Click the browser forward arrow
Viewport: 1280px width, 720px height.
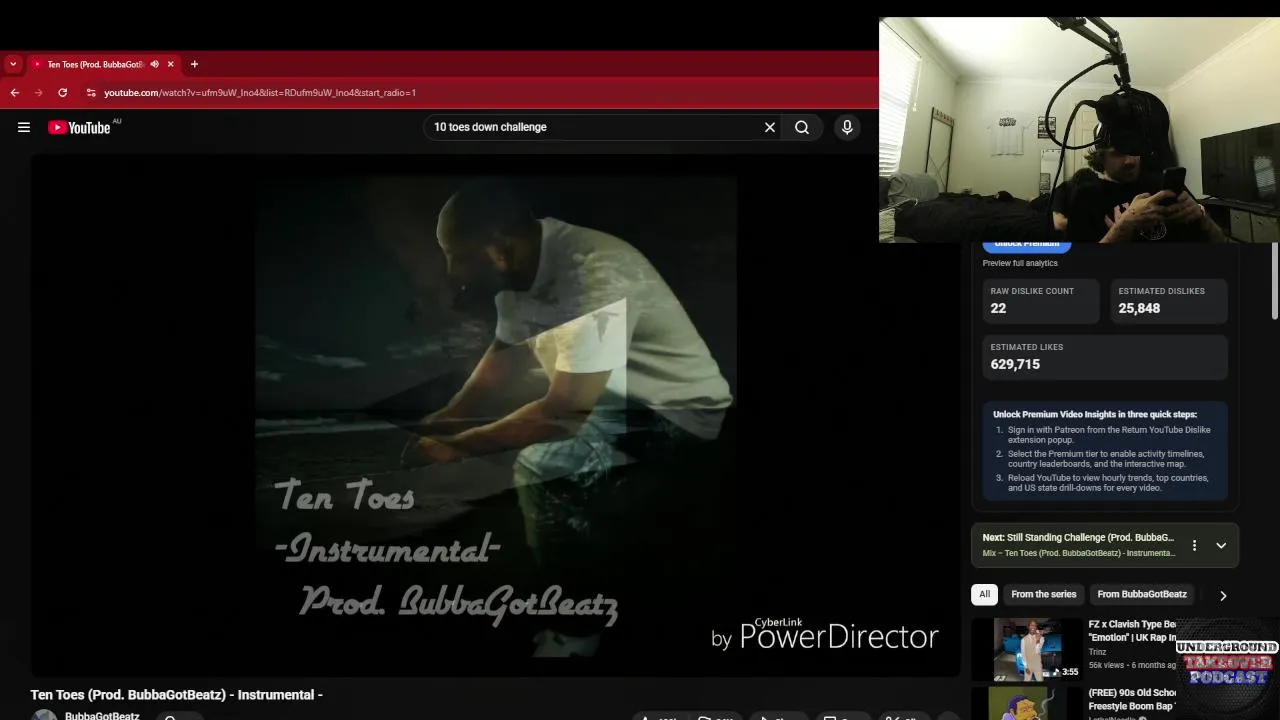point(39,92)
